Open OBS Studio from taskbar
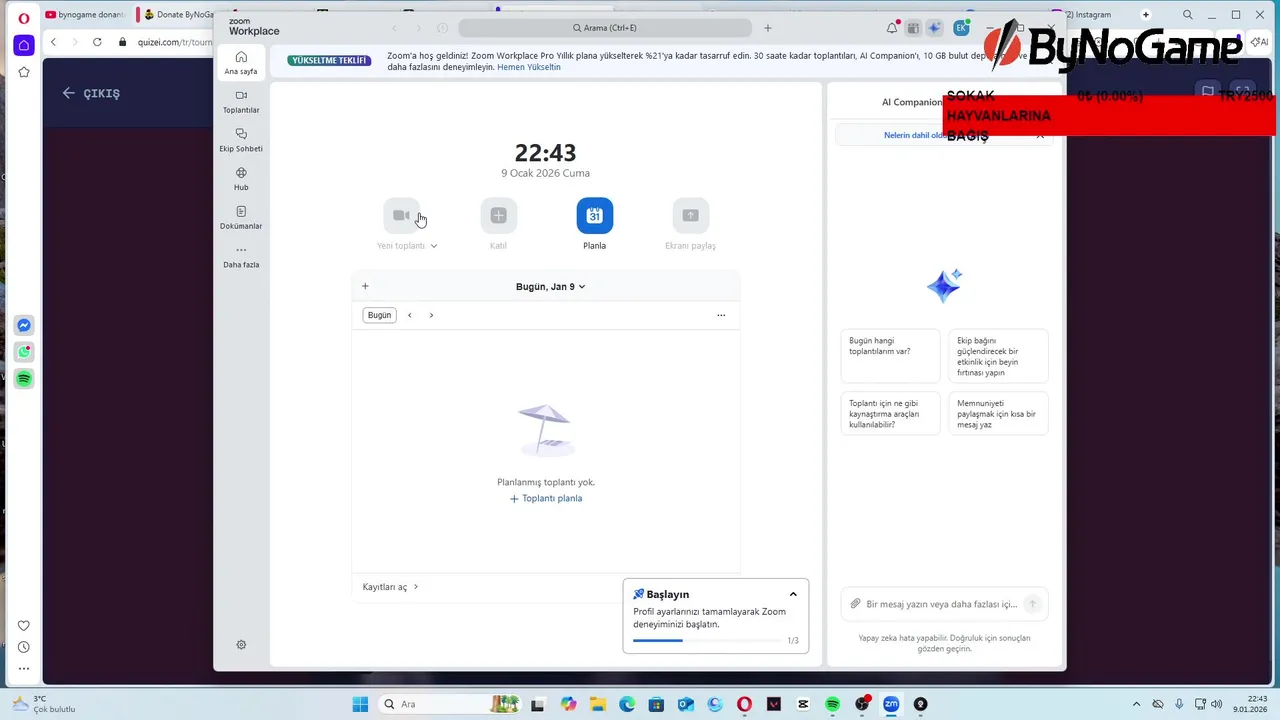Image resolution: width=1280 pixels, height=720 pixels. 862,704
